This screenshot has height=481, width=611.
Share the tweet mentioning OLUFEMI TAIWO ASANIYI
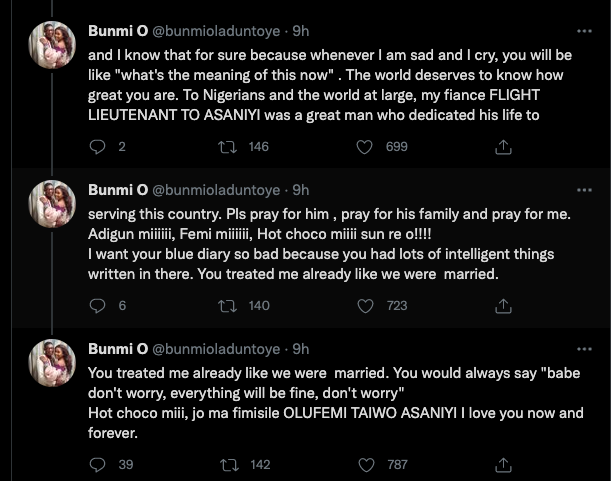click(500, 465)
